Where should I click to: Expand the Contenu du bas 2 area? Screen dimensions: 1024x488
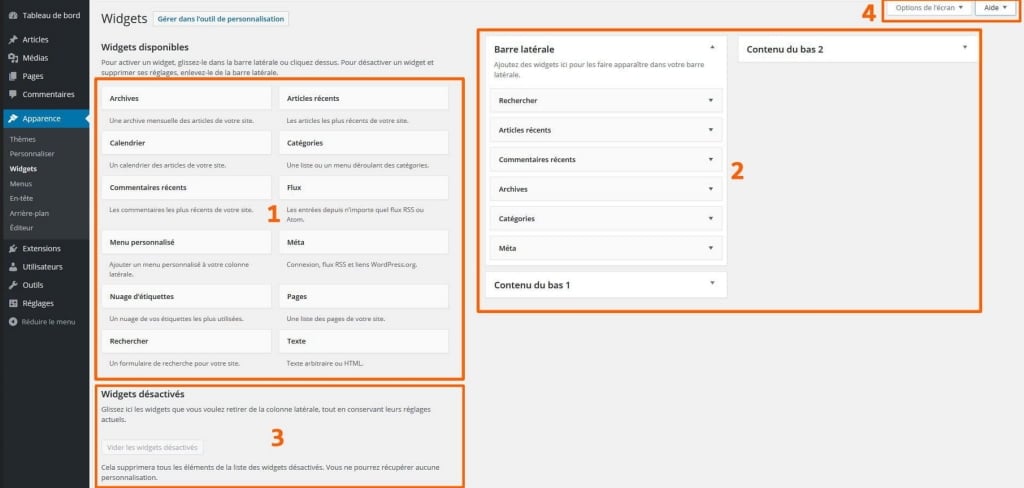coord(965,48)
